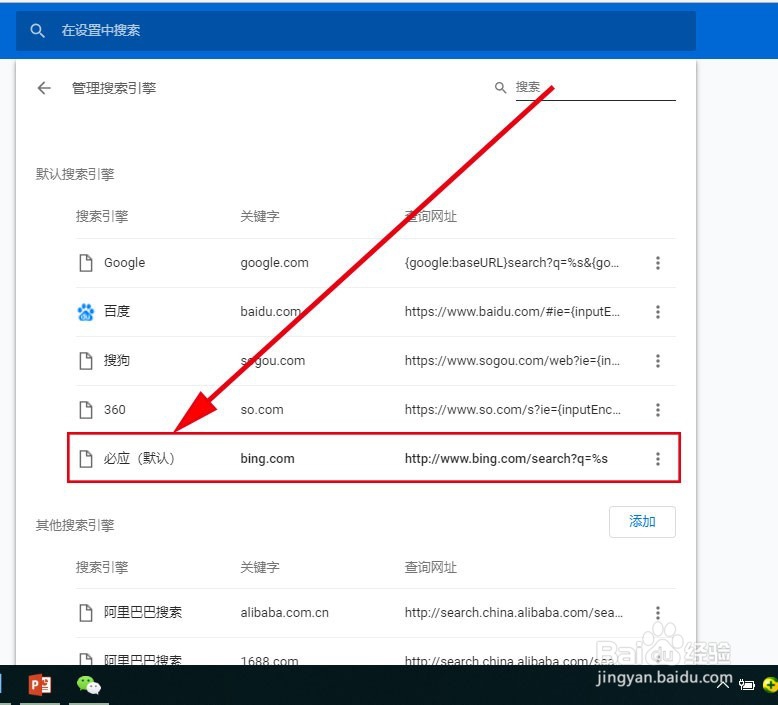This screenshot has height=705, width=778.
Task: Click the so.com/s query URL
Action: pyautogui.click(x=513, y=410)
